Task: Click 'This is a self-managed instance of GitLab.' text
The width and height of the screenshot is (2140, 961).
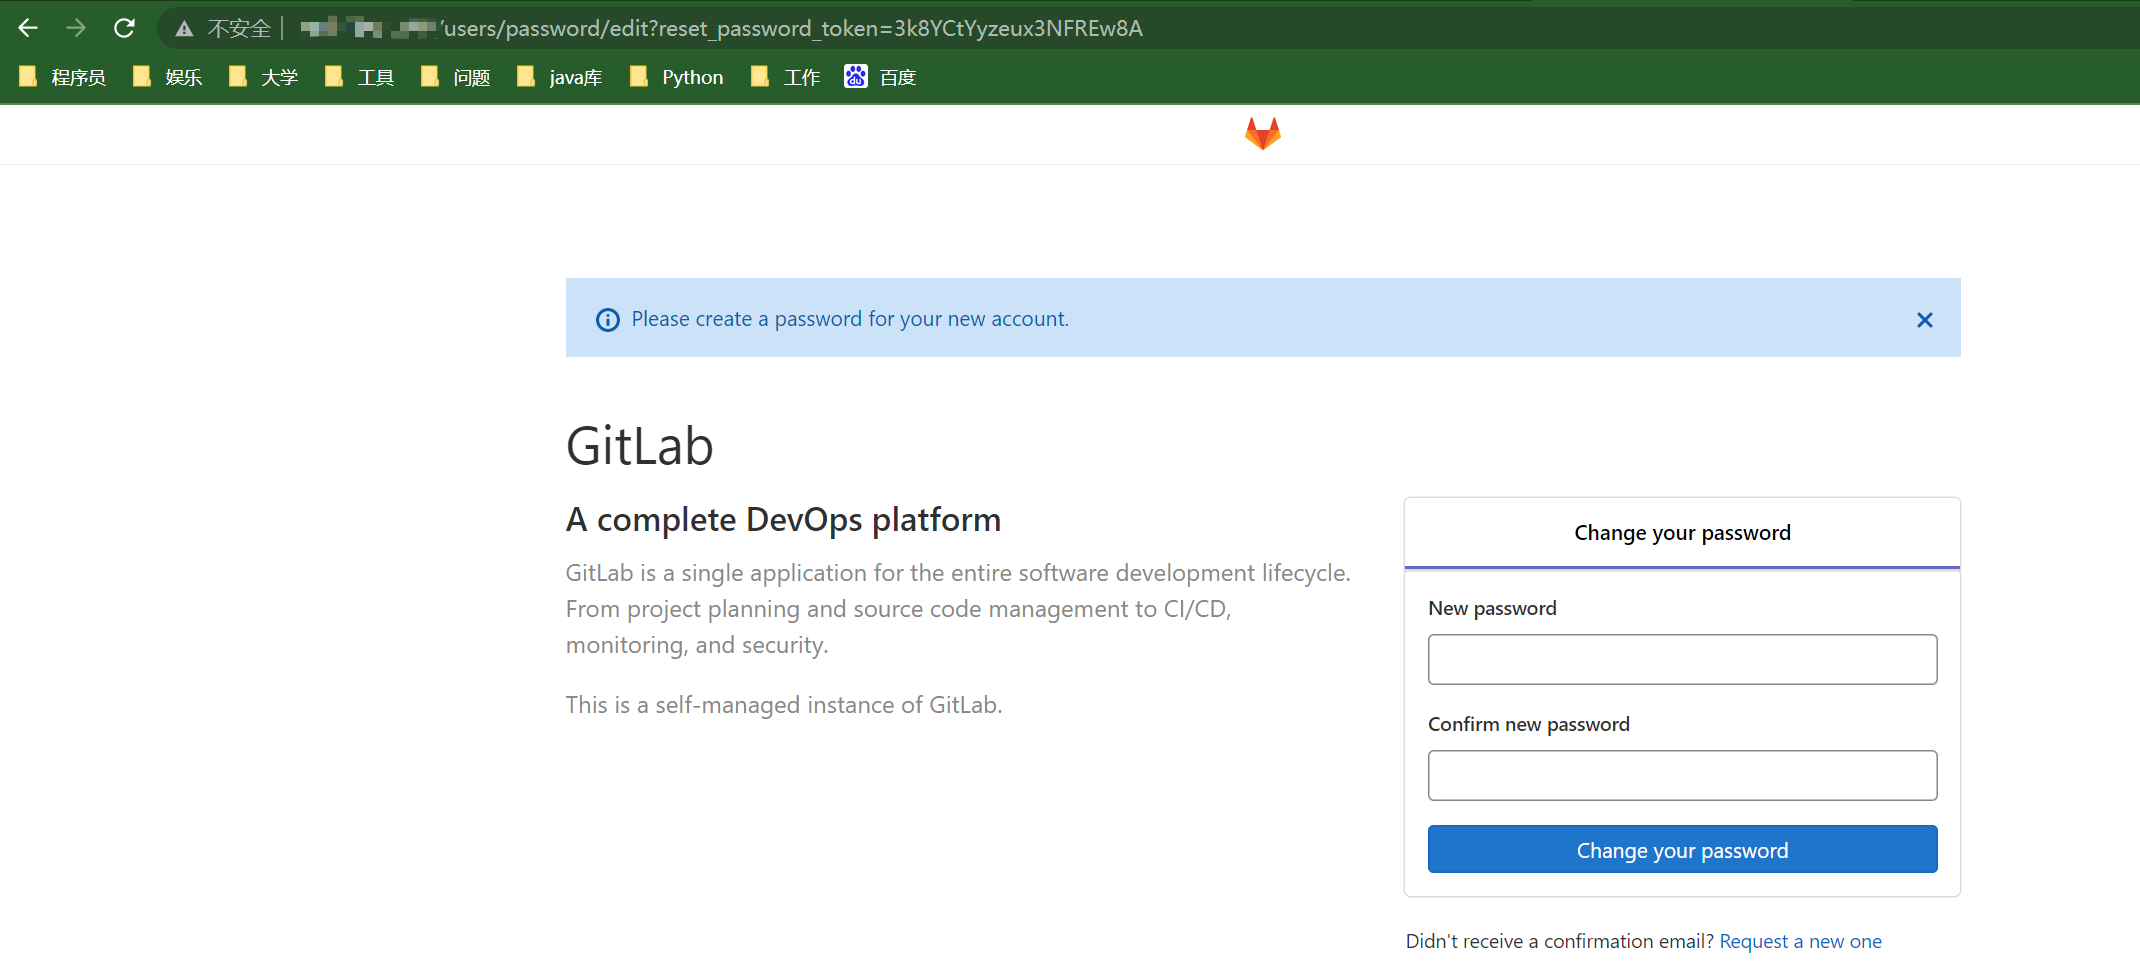Action: coord(784,705)
